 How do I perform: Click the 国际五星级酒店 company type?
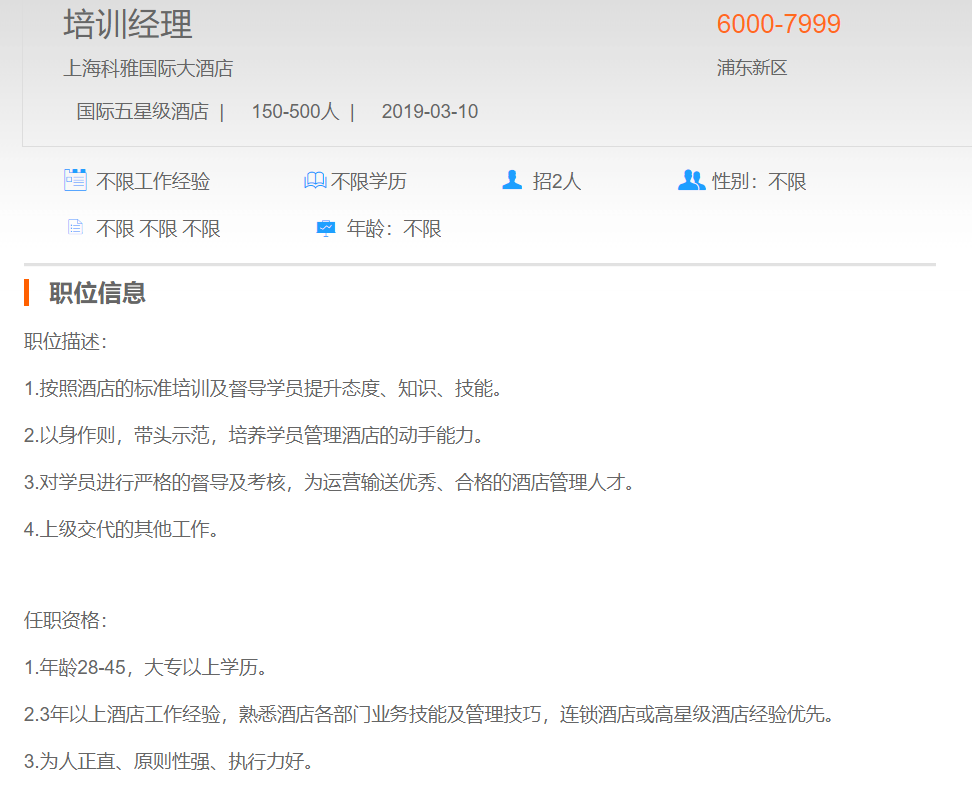(142, 112)
